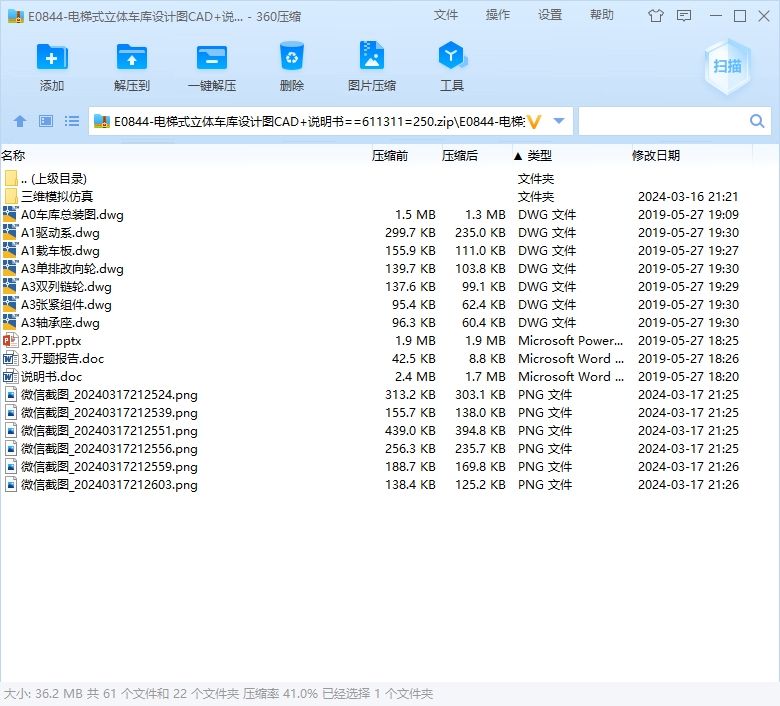Click the search magnifier icon
The height and width of the screenshot is (706, 780).
point(757,121)
